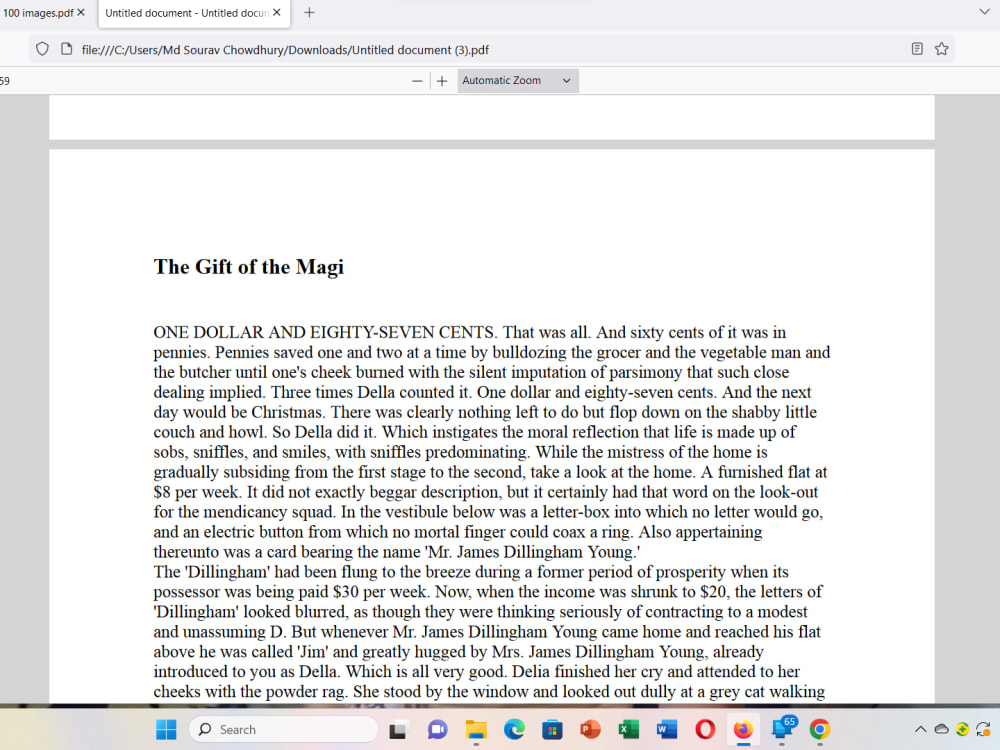1000x750 pixels.
Task: Click the tracking protection shield icon
Action: pos(42,49)
